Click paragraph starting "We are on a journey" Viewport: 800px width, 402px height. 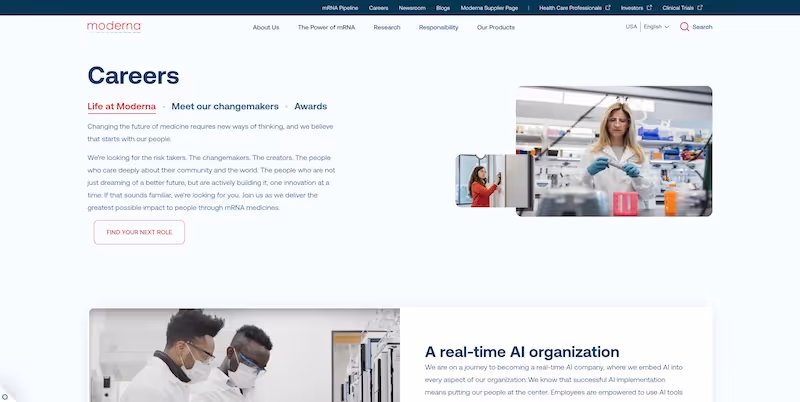click(x=554, y=380)
